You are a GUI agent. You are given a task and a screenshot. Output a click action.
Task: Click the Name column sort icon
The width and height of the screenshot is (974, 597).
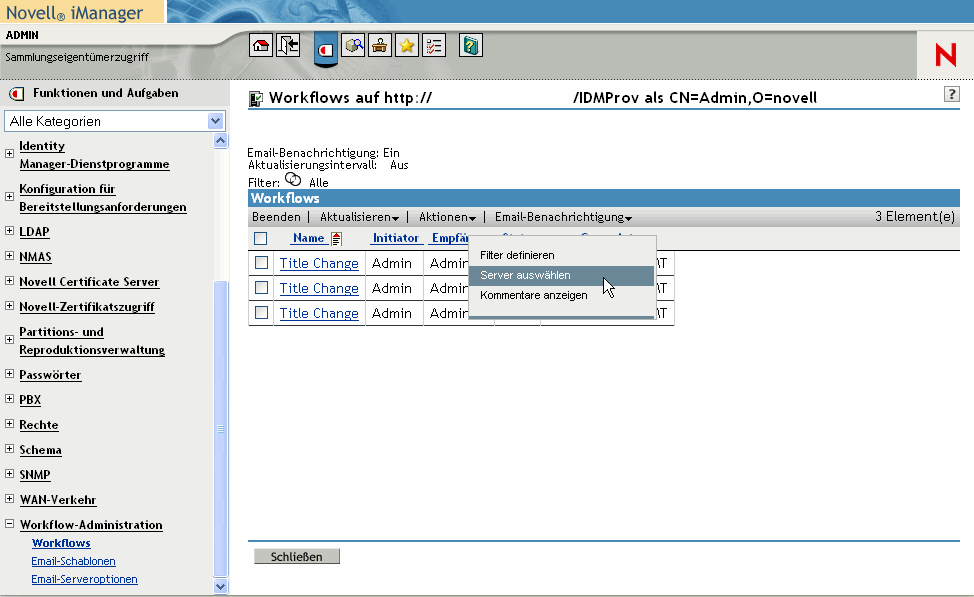point(336,238)
